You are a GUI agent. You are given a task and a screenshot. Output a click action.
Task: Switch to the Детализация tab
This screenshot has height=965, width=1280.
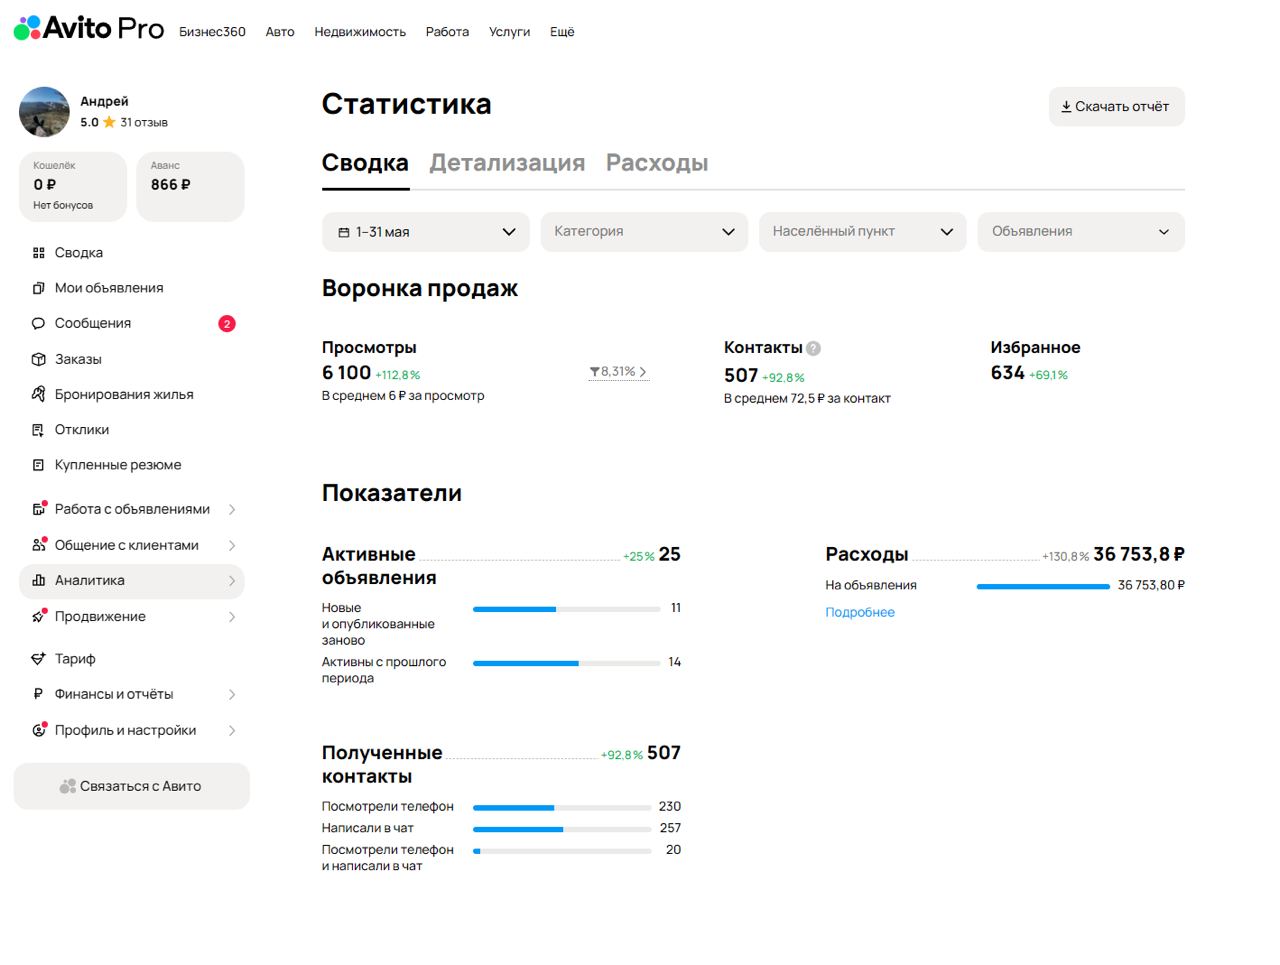tap(507, 163)
